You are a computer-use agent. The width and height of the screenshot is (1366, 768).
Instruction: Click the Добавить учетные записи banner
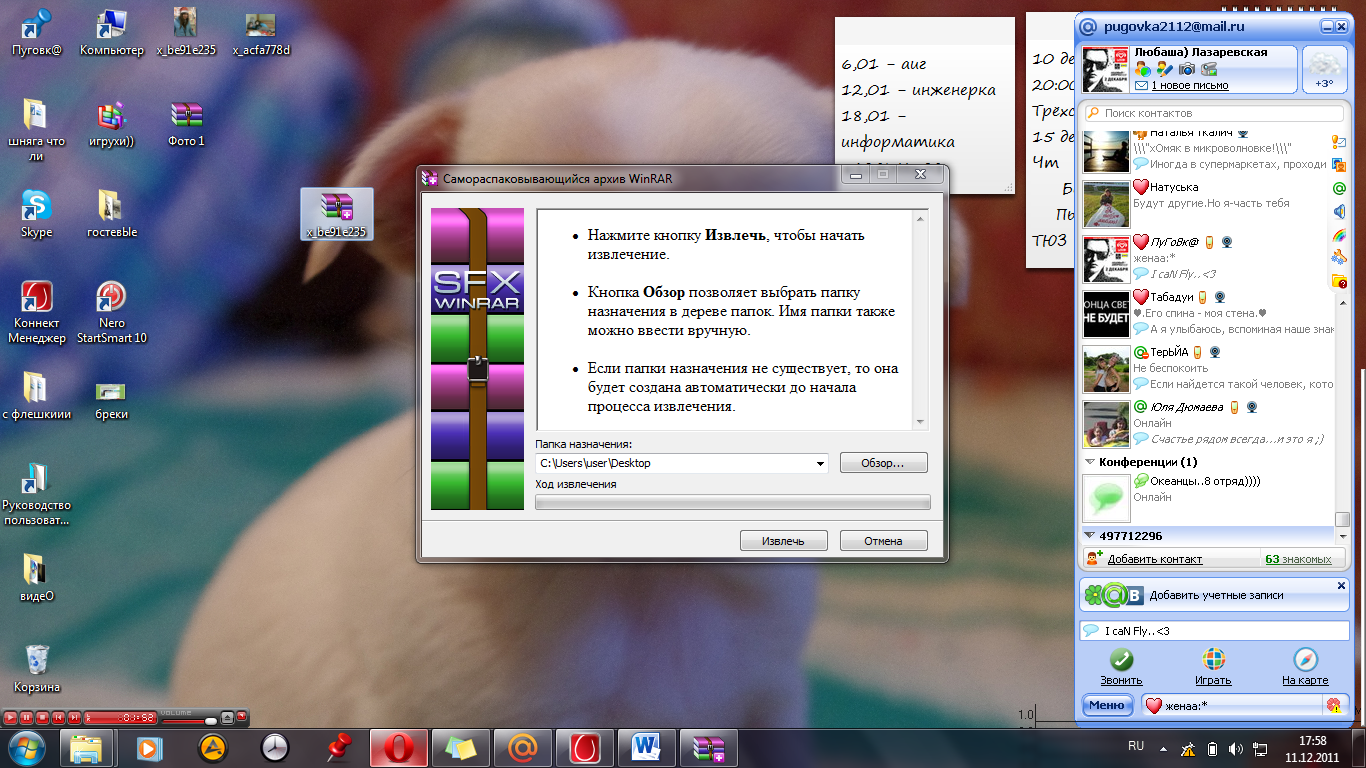pyautogui.click(x=1214, y=595)
